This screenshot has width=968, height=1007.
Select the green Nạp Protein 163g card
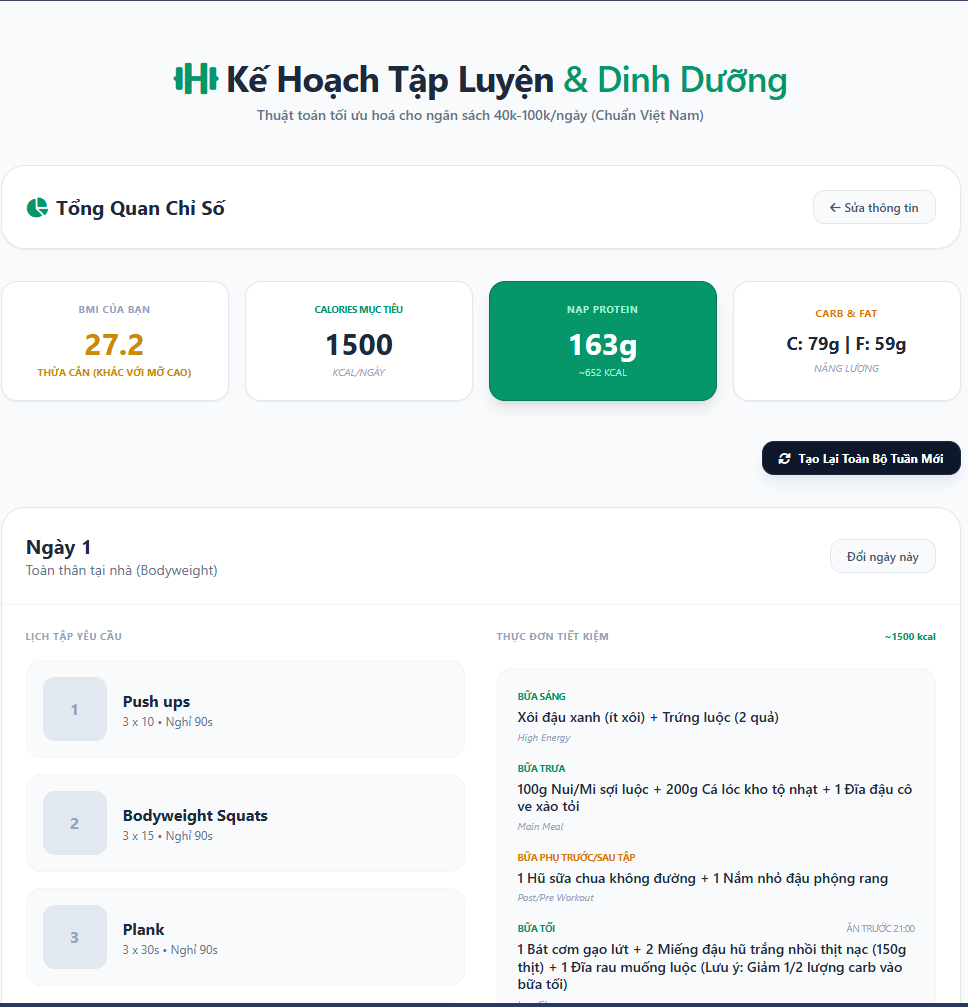coord(603,341)
